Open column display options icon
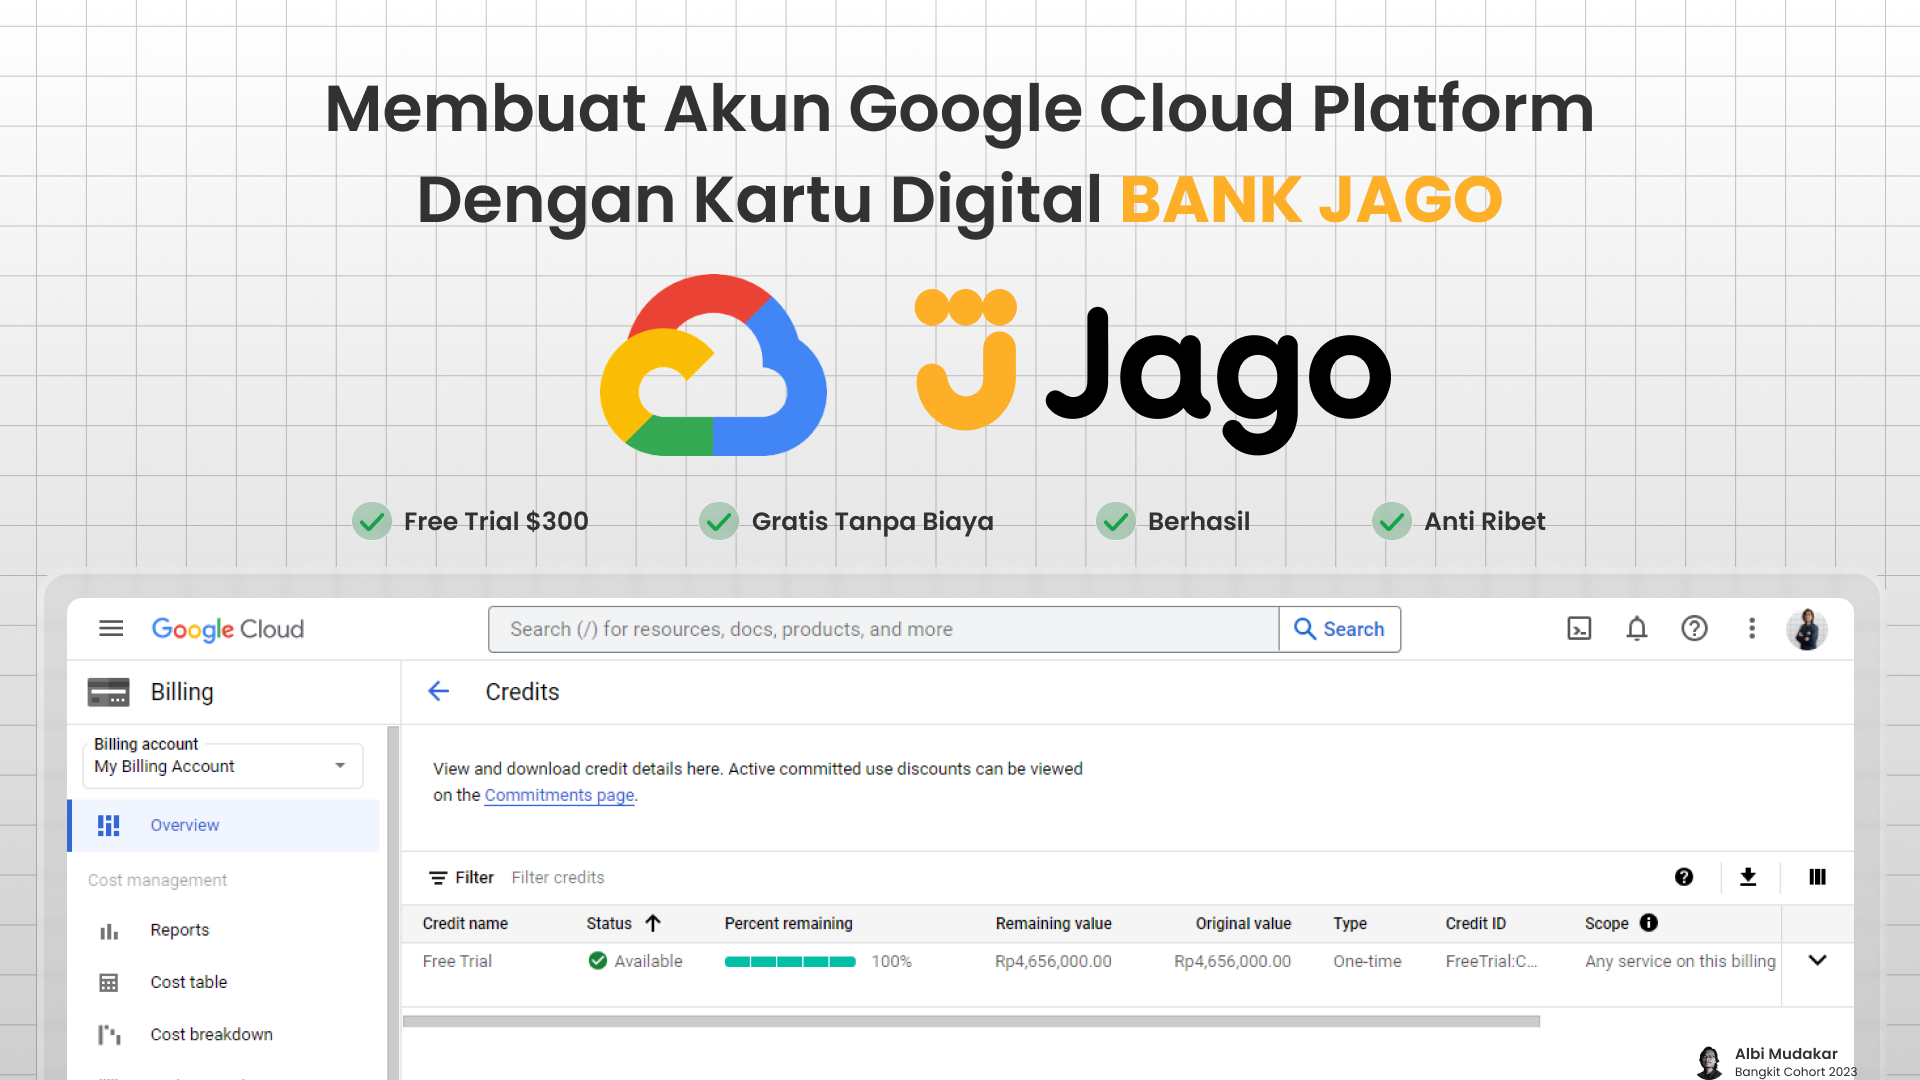1920x1080 pixels. point(1817,877)
